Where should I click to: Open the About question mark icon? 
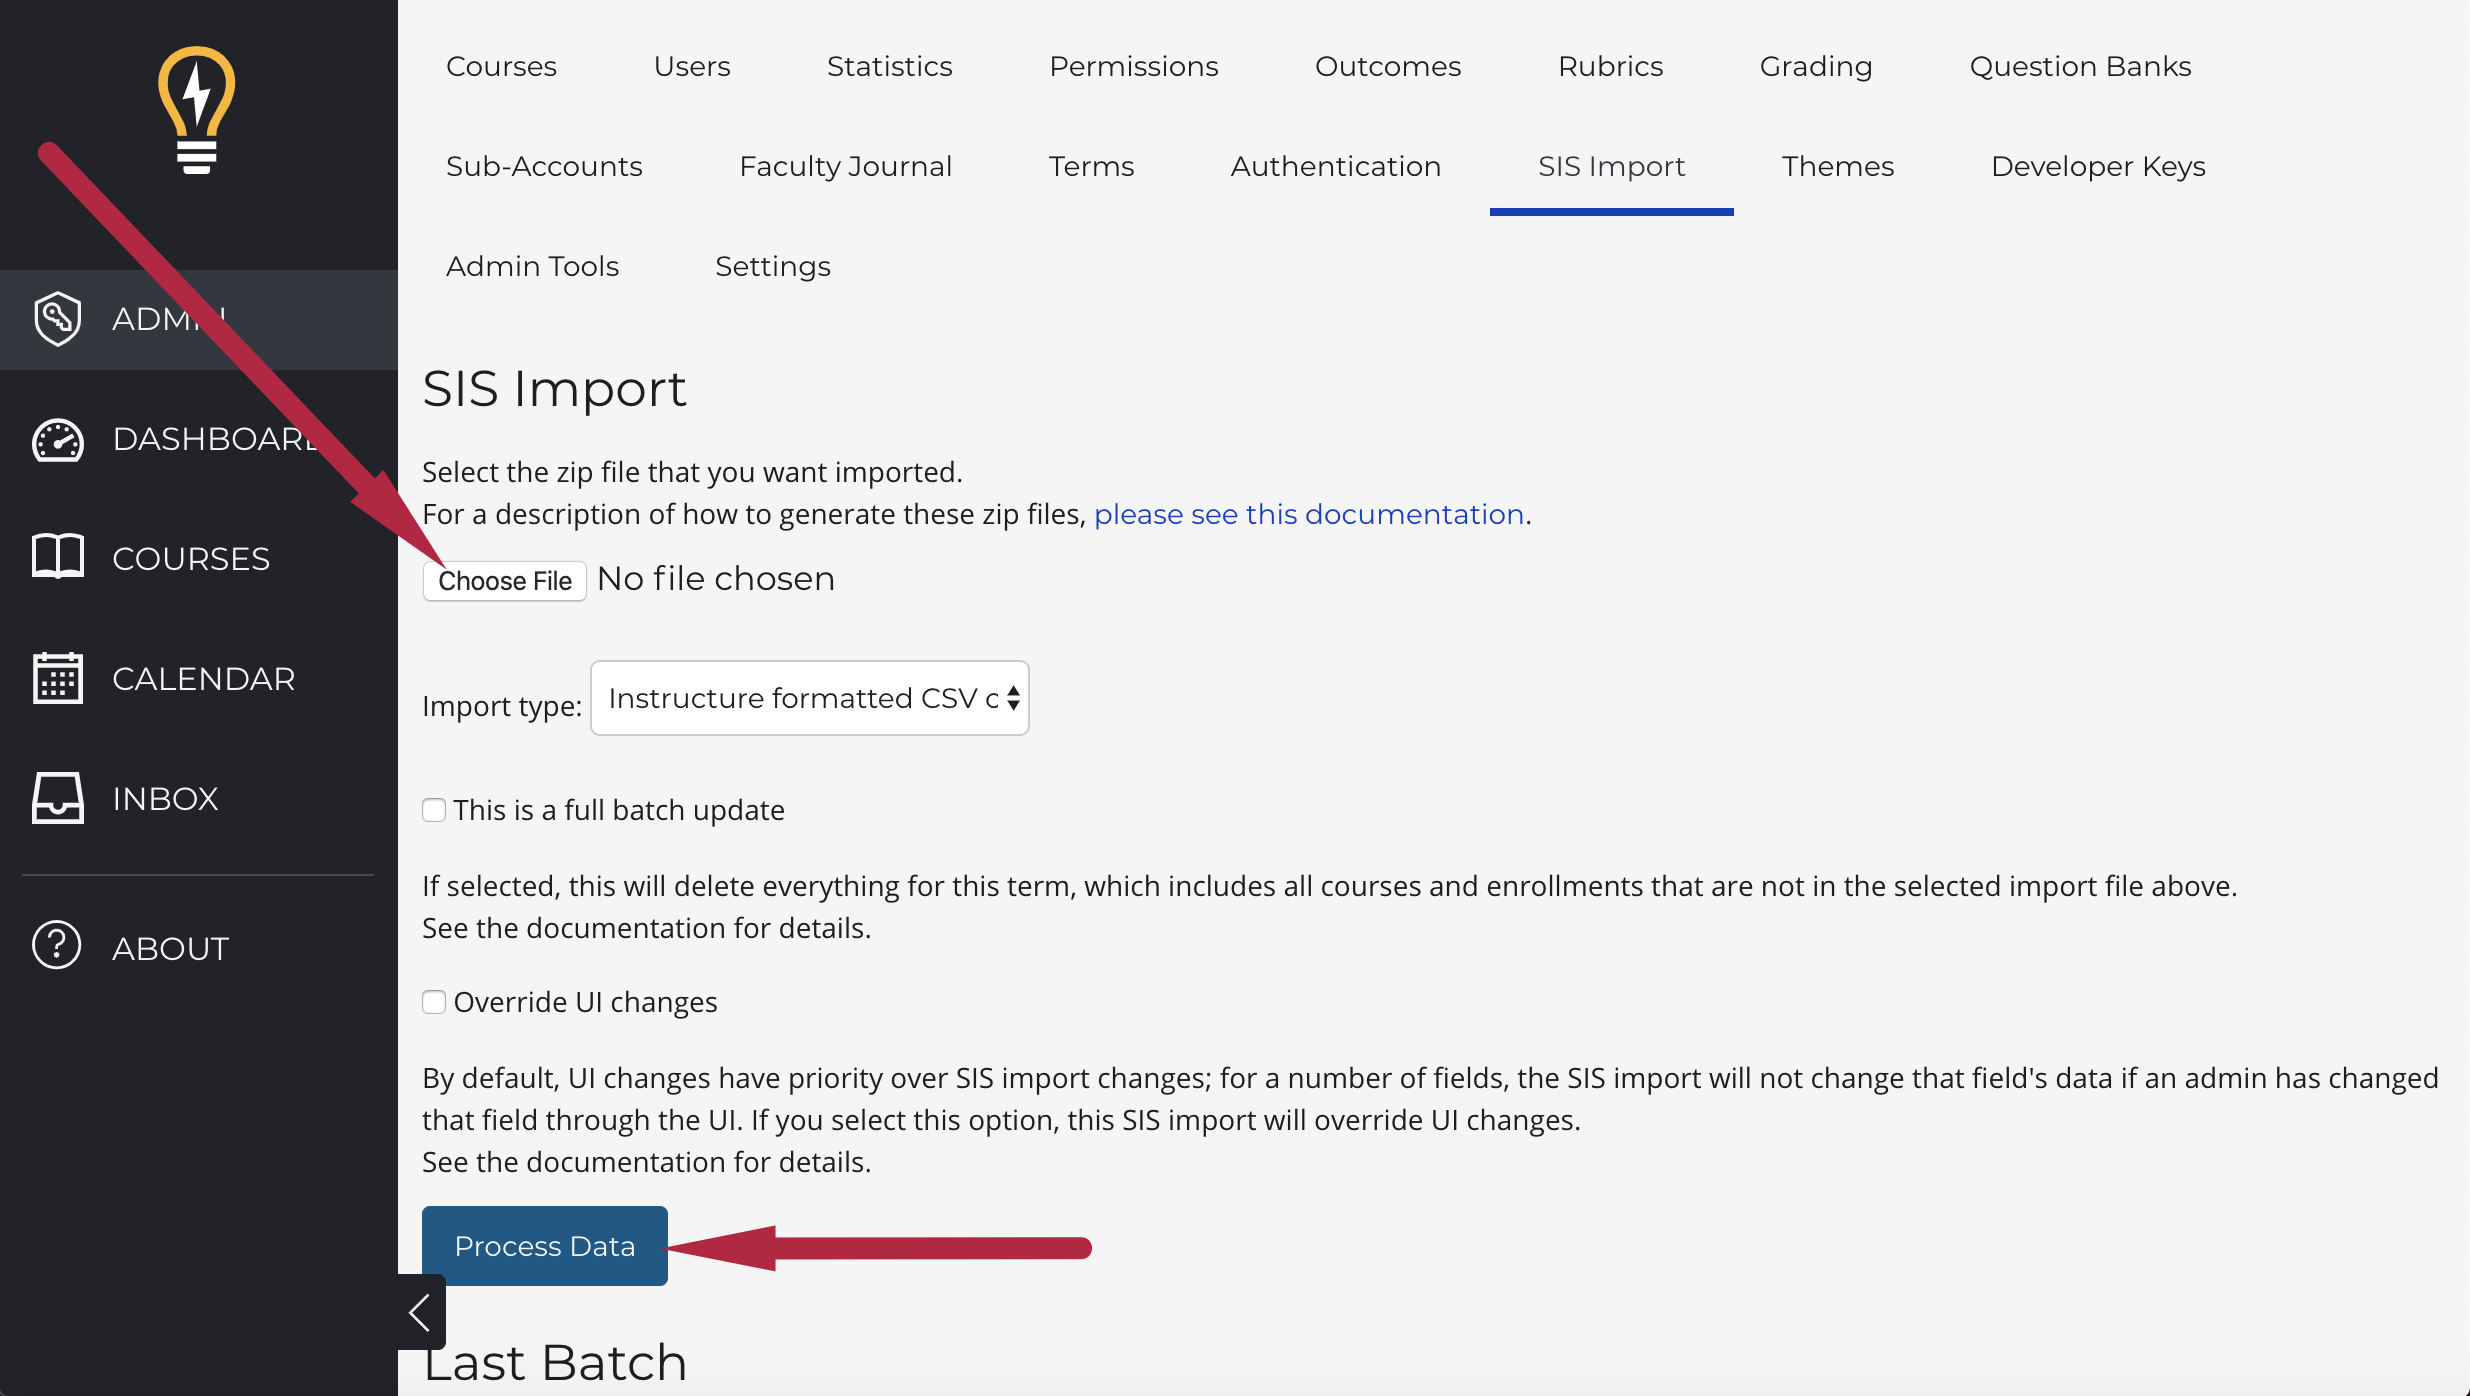click(57, 945)
